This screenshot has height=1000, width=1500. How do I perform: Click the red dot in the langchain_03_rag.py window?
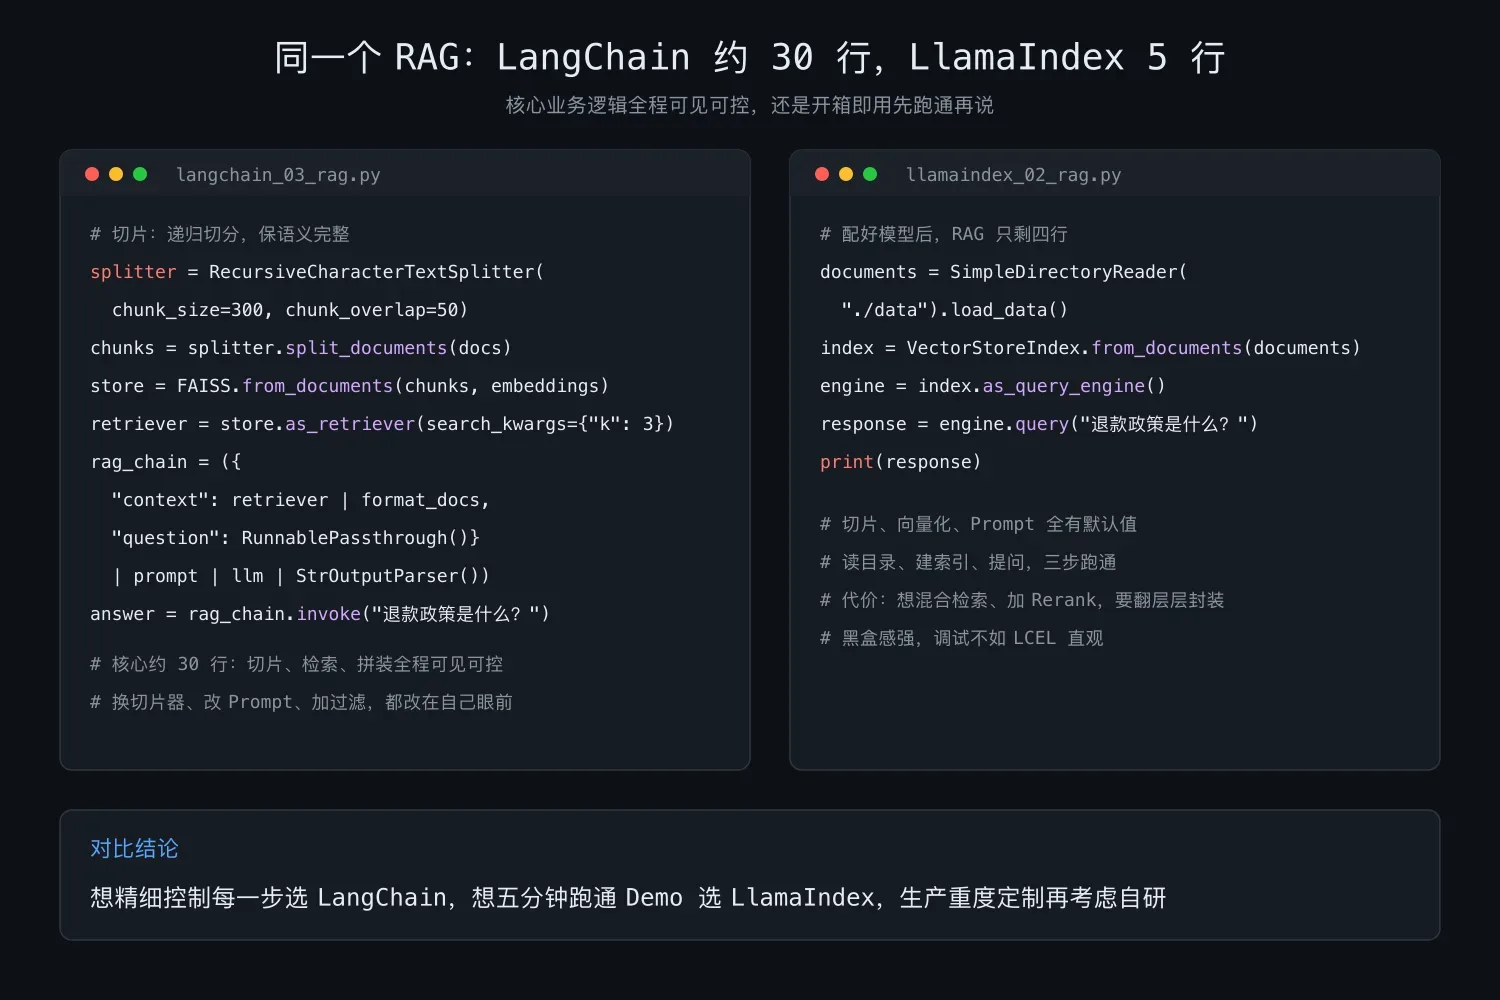coord(92,174)
